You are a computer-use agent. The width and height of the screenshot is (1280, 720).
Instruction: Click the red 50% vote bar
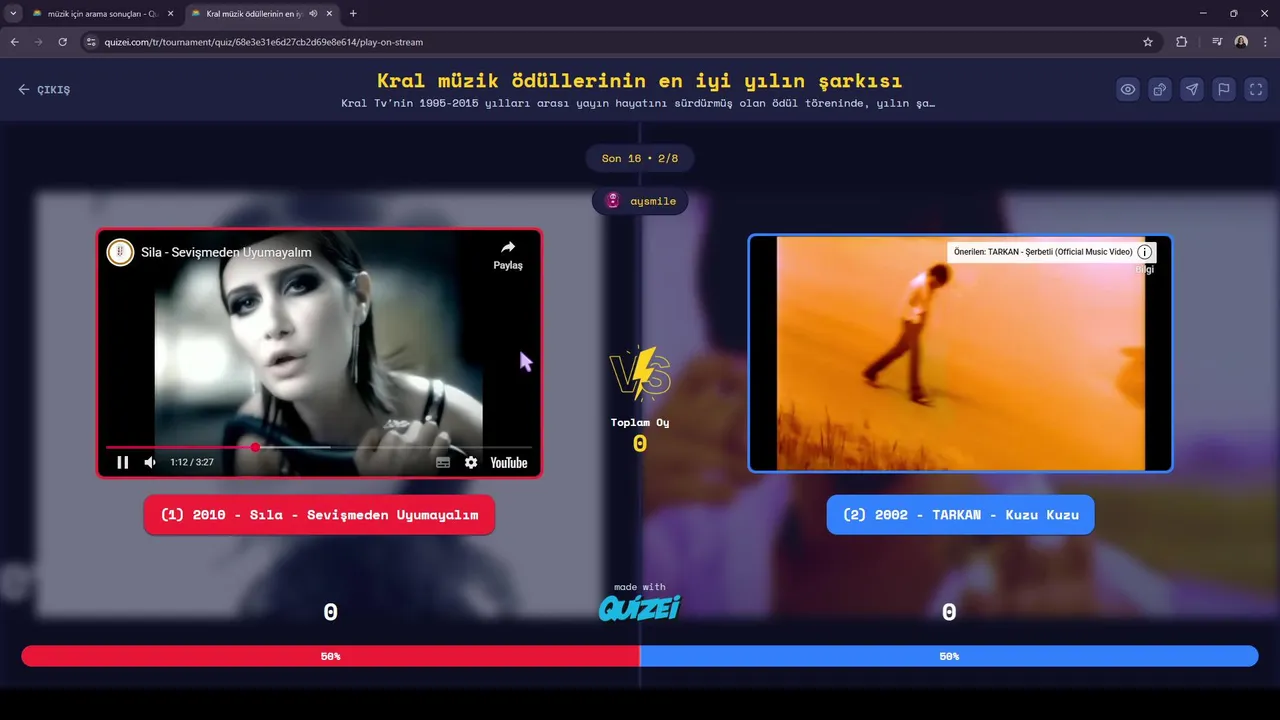click(330, 656)
